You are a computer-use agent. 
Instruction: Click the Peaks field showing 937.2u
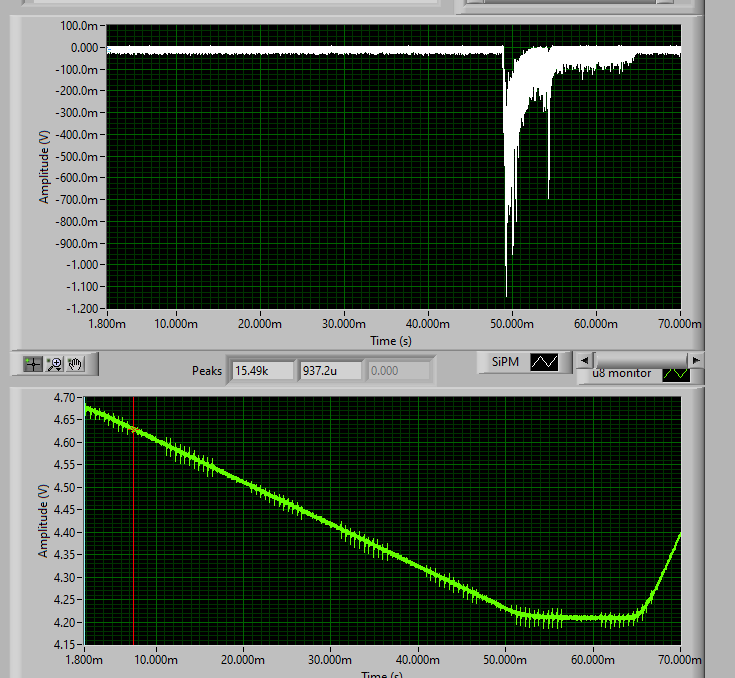(330, 371)
